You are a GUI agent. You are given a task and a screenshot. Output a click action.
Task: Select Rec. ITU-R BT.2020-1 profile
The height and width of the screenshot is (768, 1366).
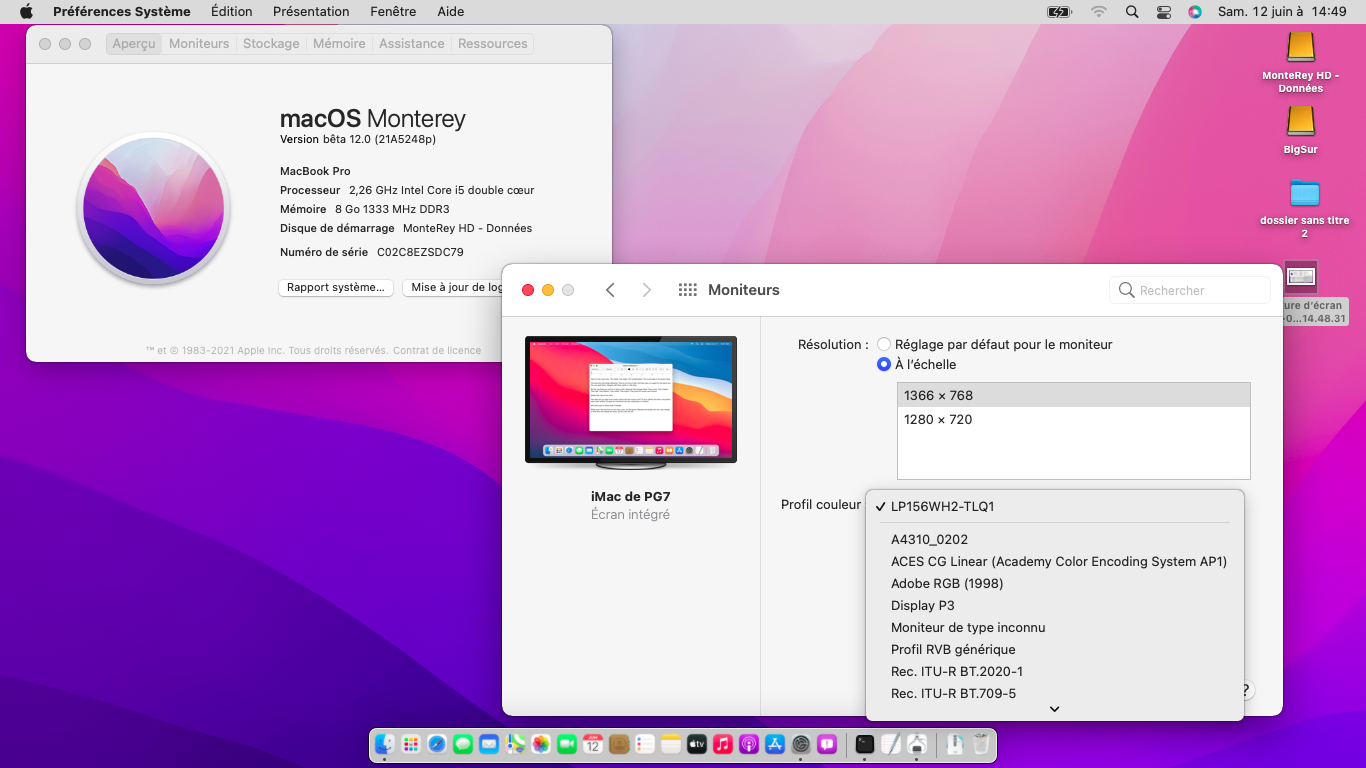click(1055, 671)
